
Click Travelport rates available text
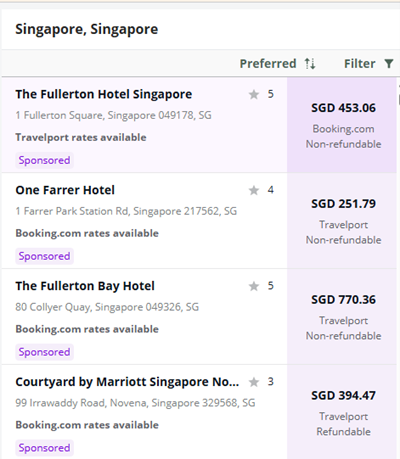pos(81,137)
